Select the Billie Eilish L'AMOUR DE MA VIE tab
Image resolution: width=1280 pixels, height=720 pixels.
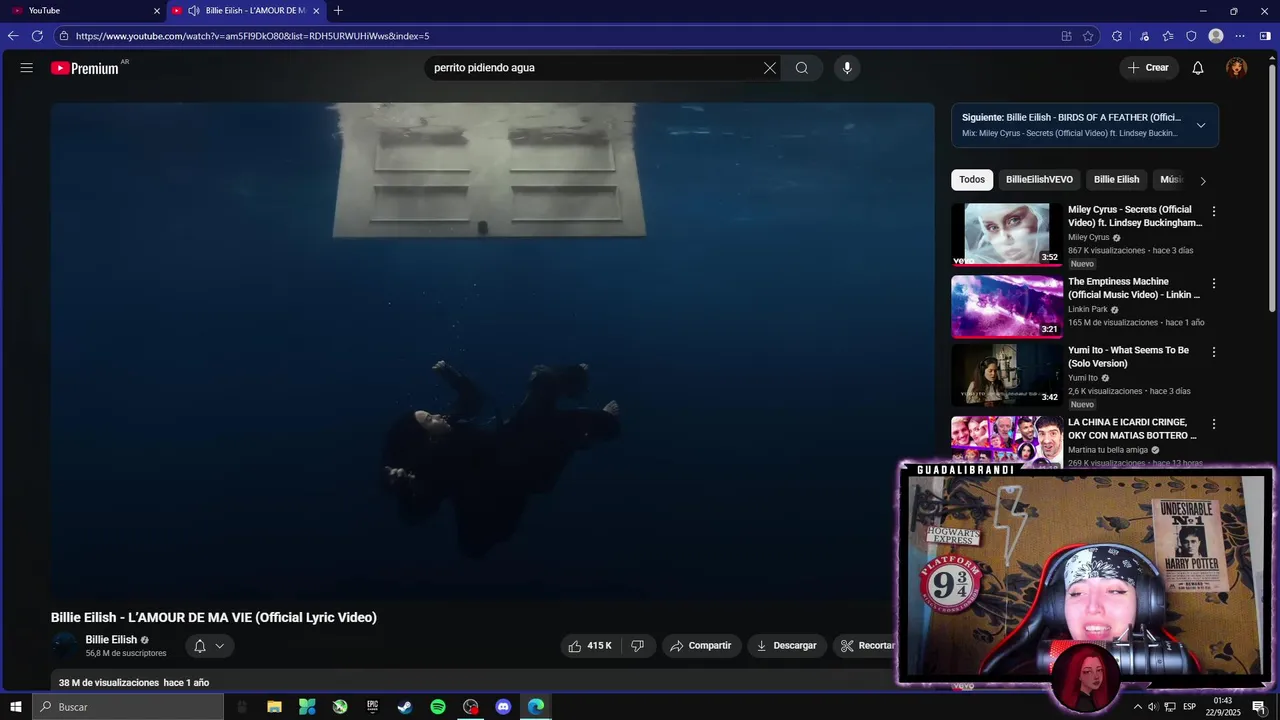(x=247, y=10)
